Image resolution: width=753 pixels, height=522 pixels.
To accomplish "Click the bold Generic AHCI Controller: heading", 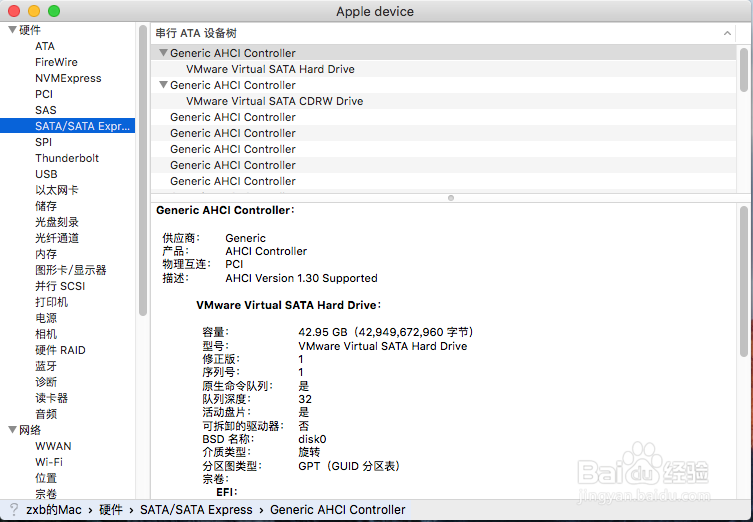I will 225,210.
